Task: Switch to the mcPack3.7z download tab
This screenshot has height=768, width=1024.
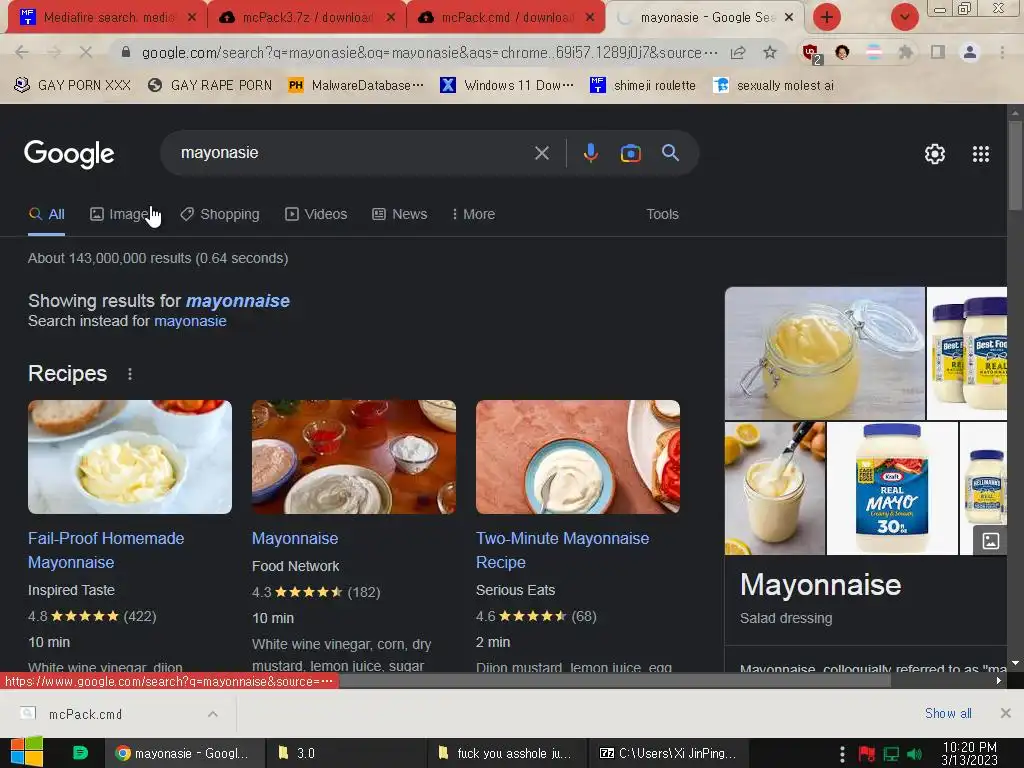Action: tap(307, 18)
